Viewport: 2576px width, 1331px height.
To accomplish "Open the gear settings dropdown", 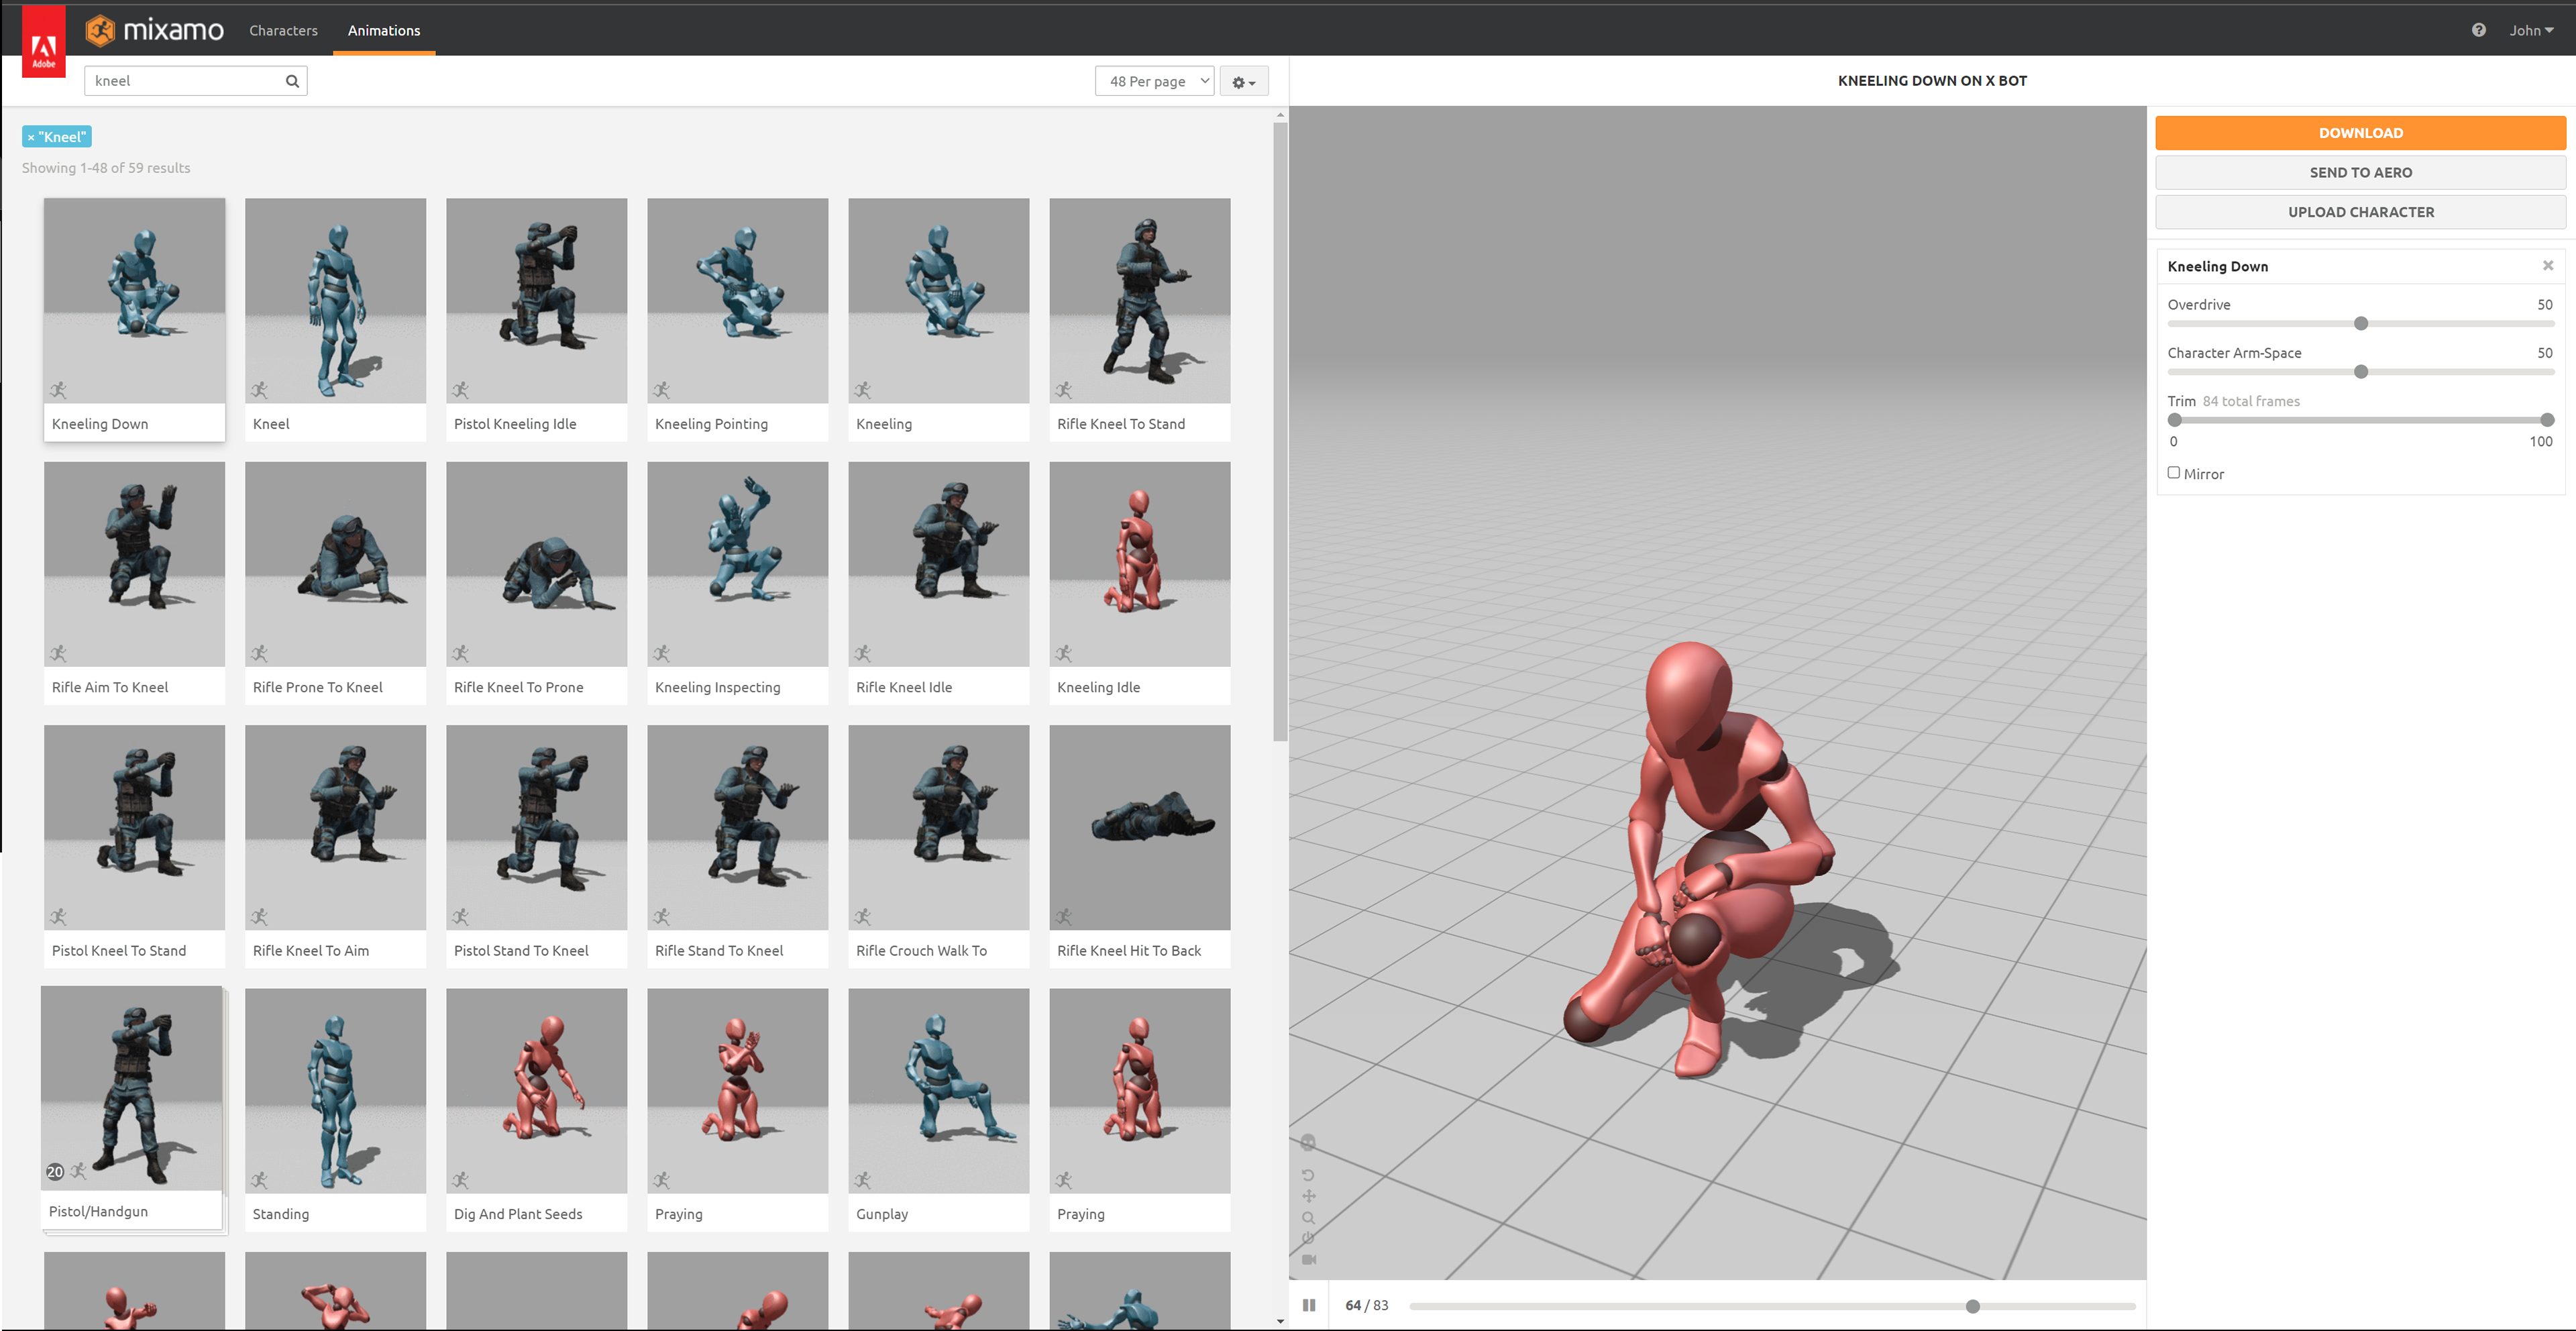I will (x=1244, y=81).
